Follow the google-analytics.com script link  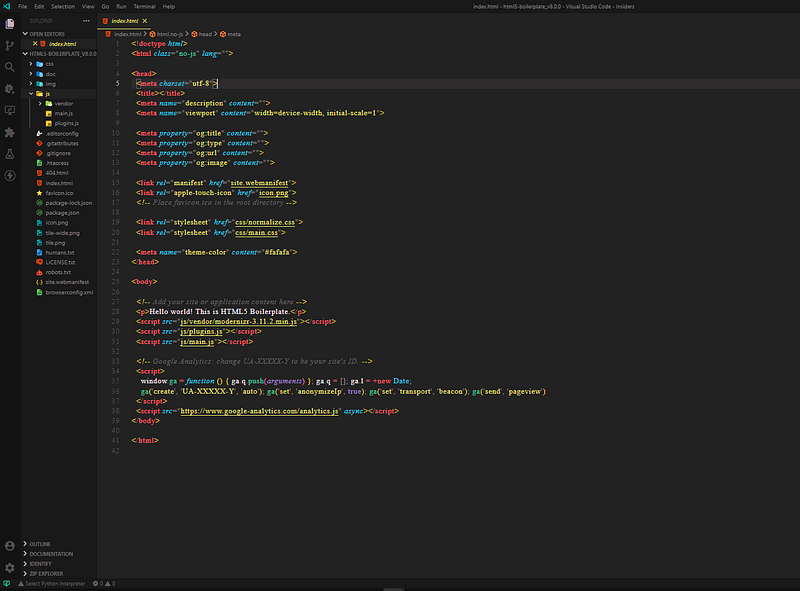click(x=259, y=411)
